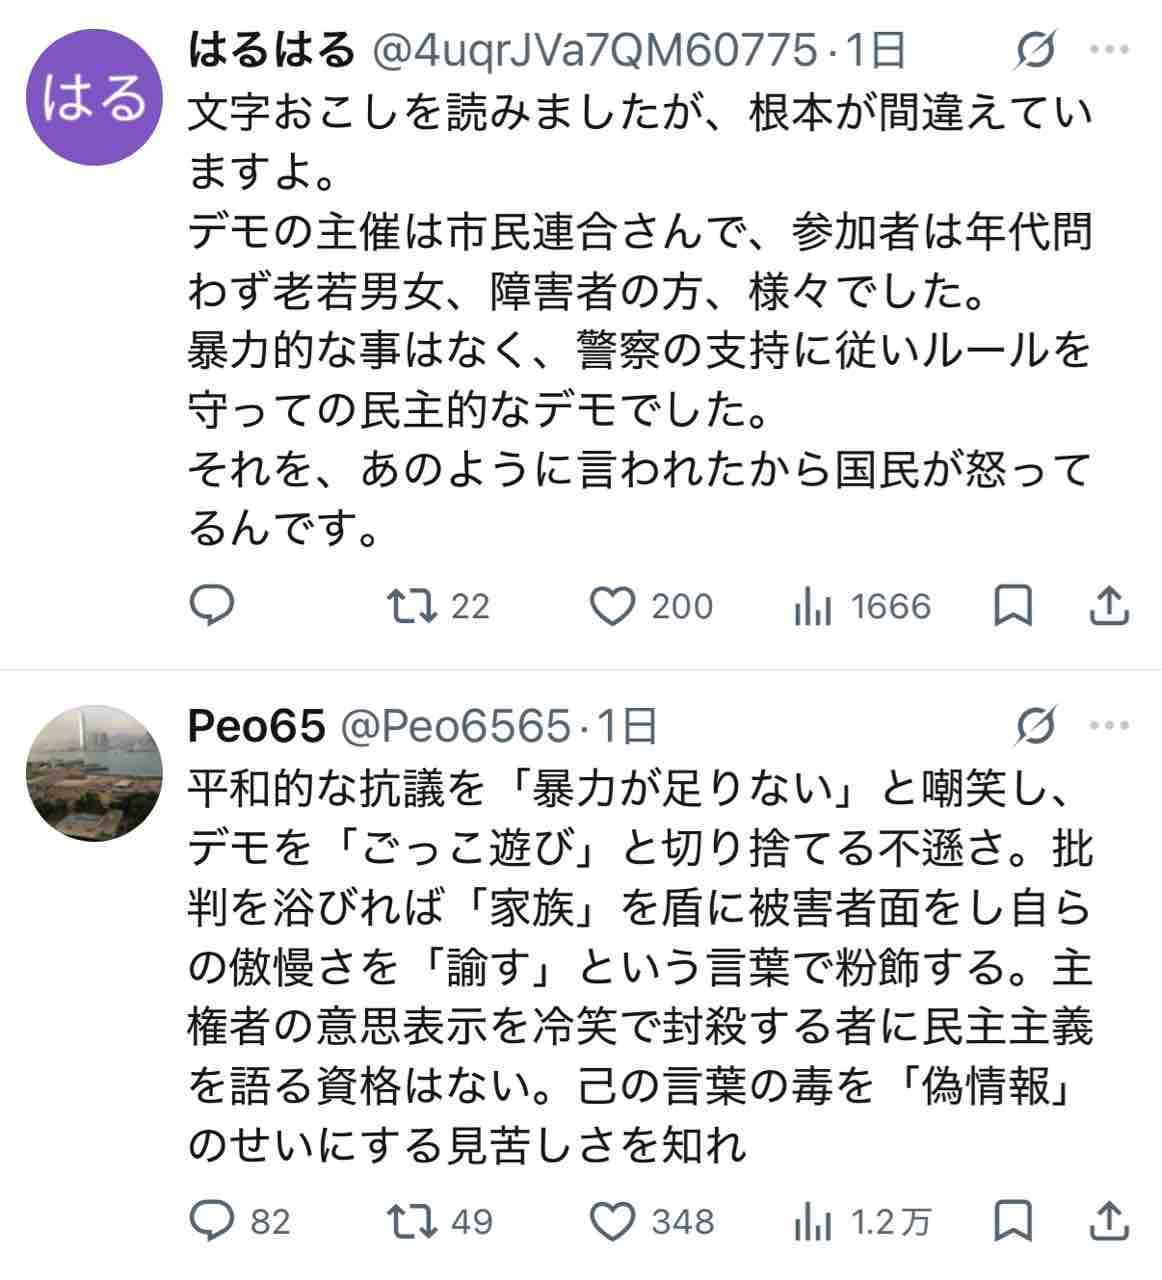
Task: Bookmark はるはる's post
Action: click(x=1013, y=606)
